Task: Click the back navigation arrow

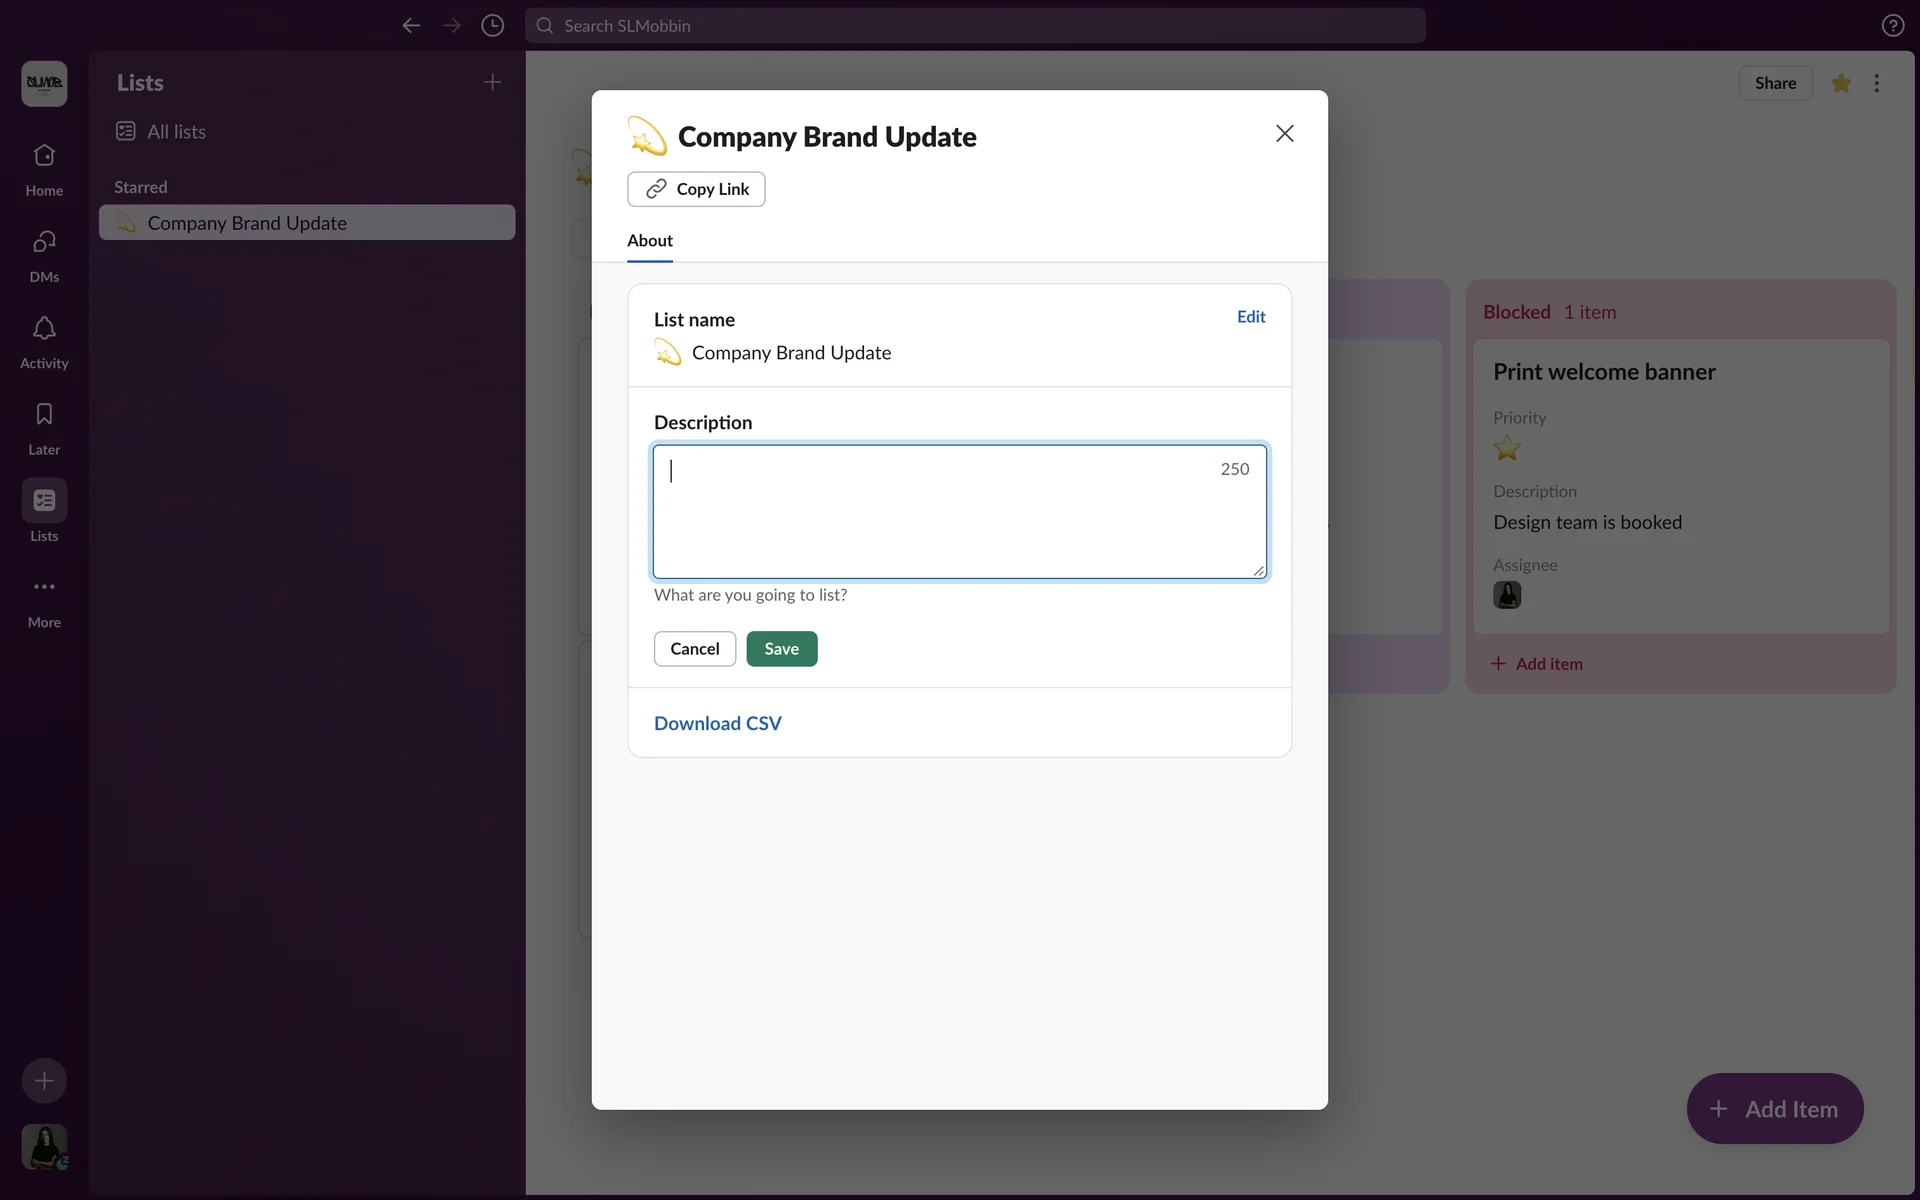Action: pyautogui.click(x=411, y=26)
